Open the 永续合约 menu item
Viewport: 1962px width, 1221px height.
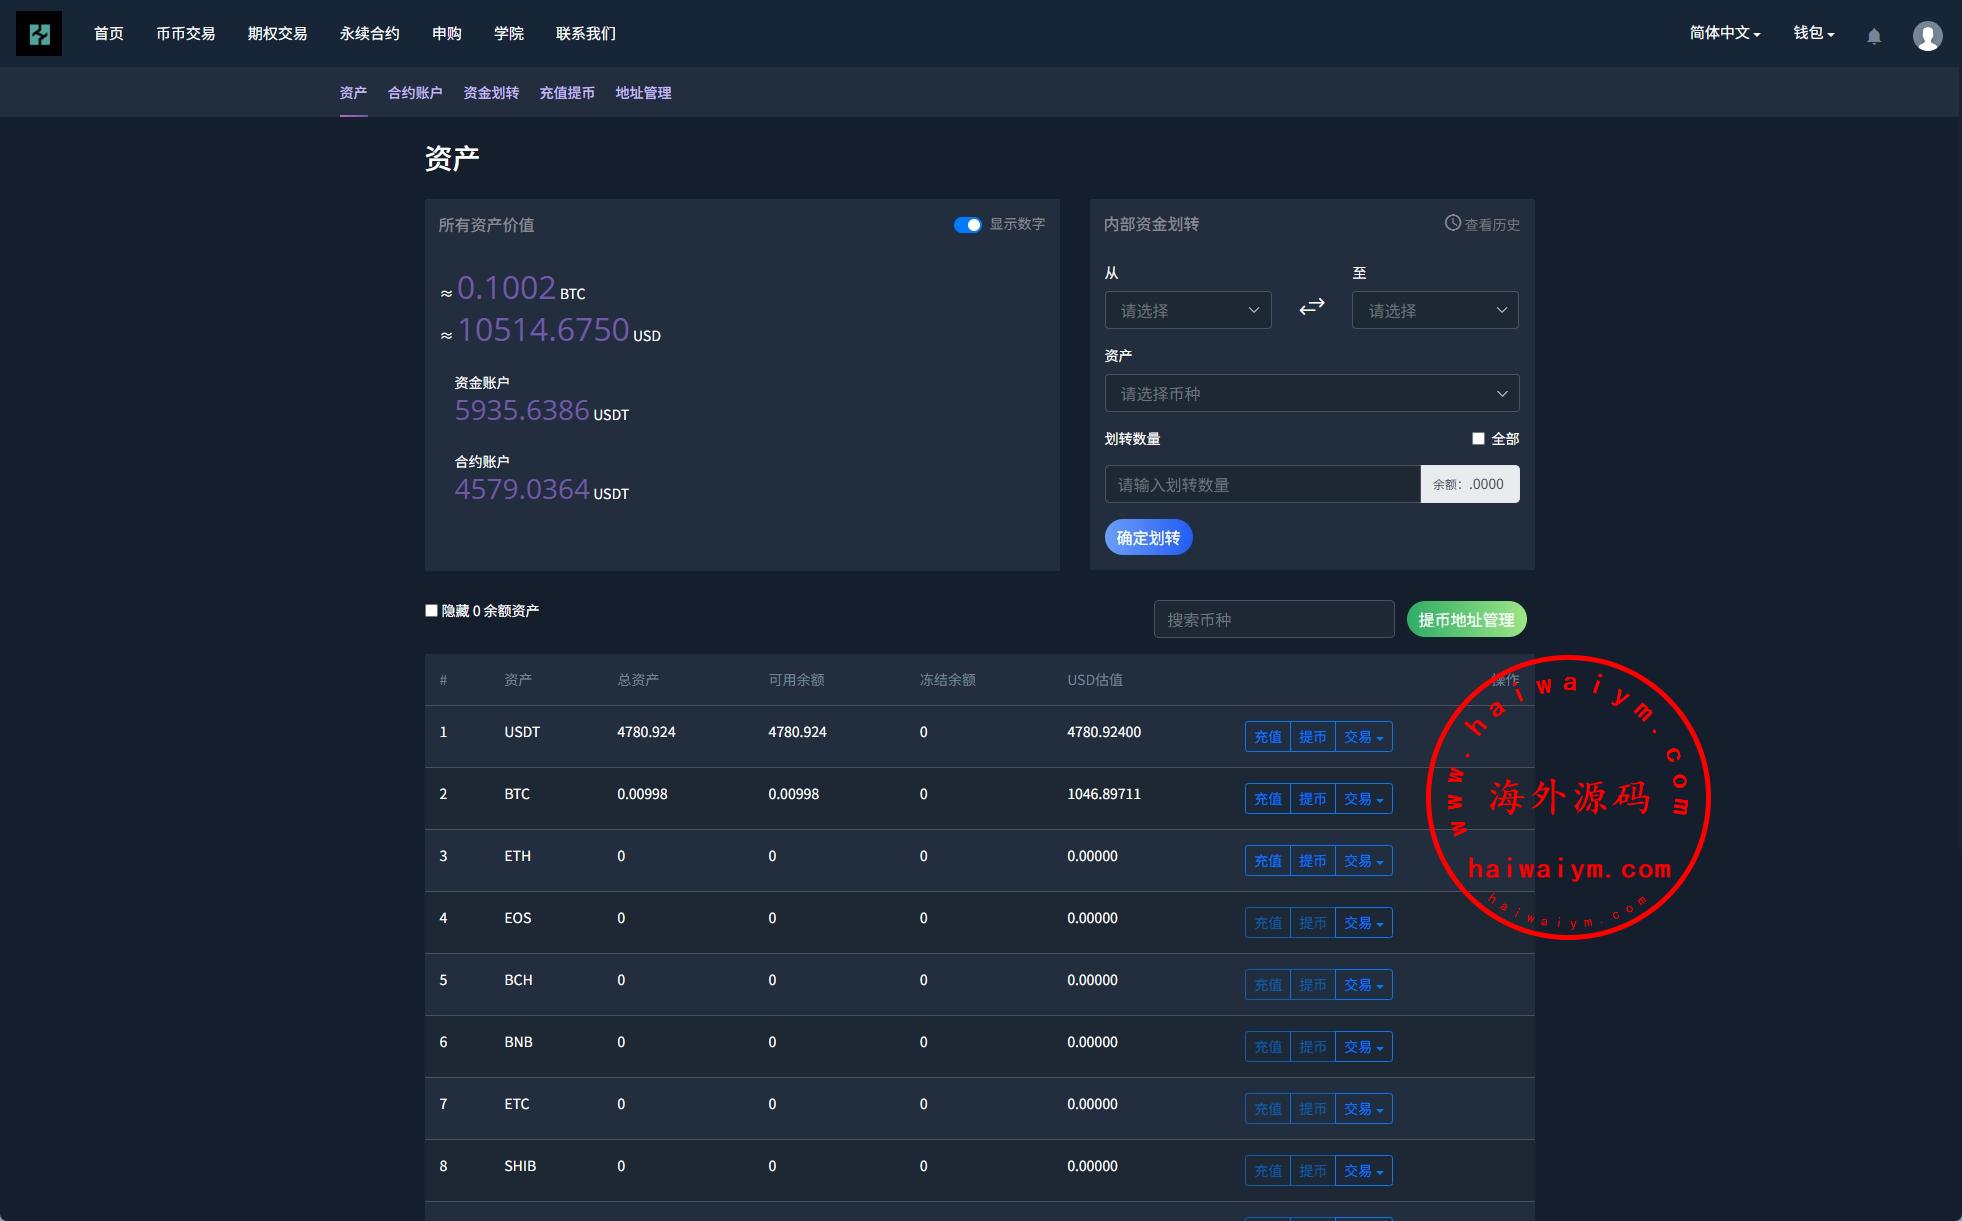coord(369,33)
